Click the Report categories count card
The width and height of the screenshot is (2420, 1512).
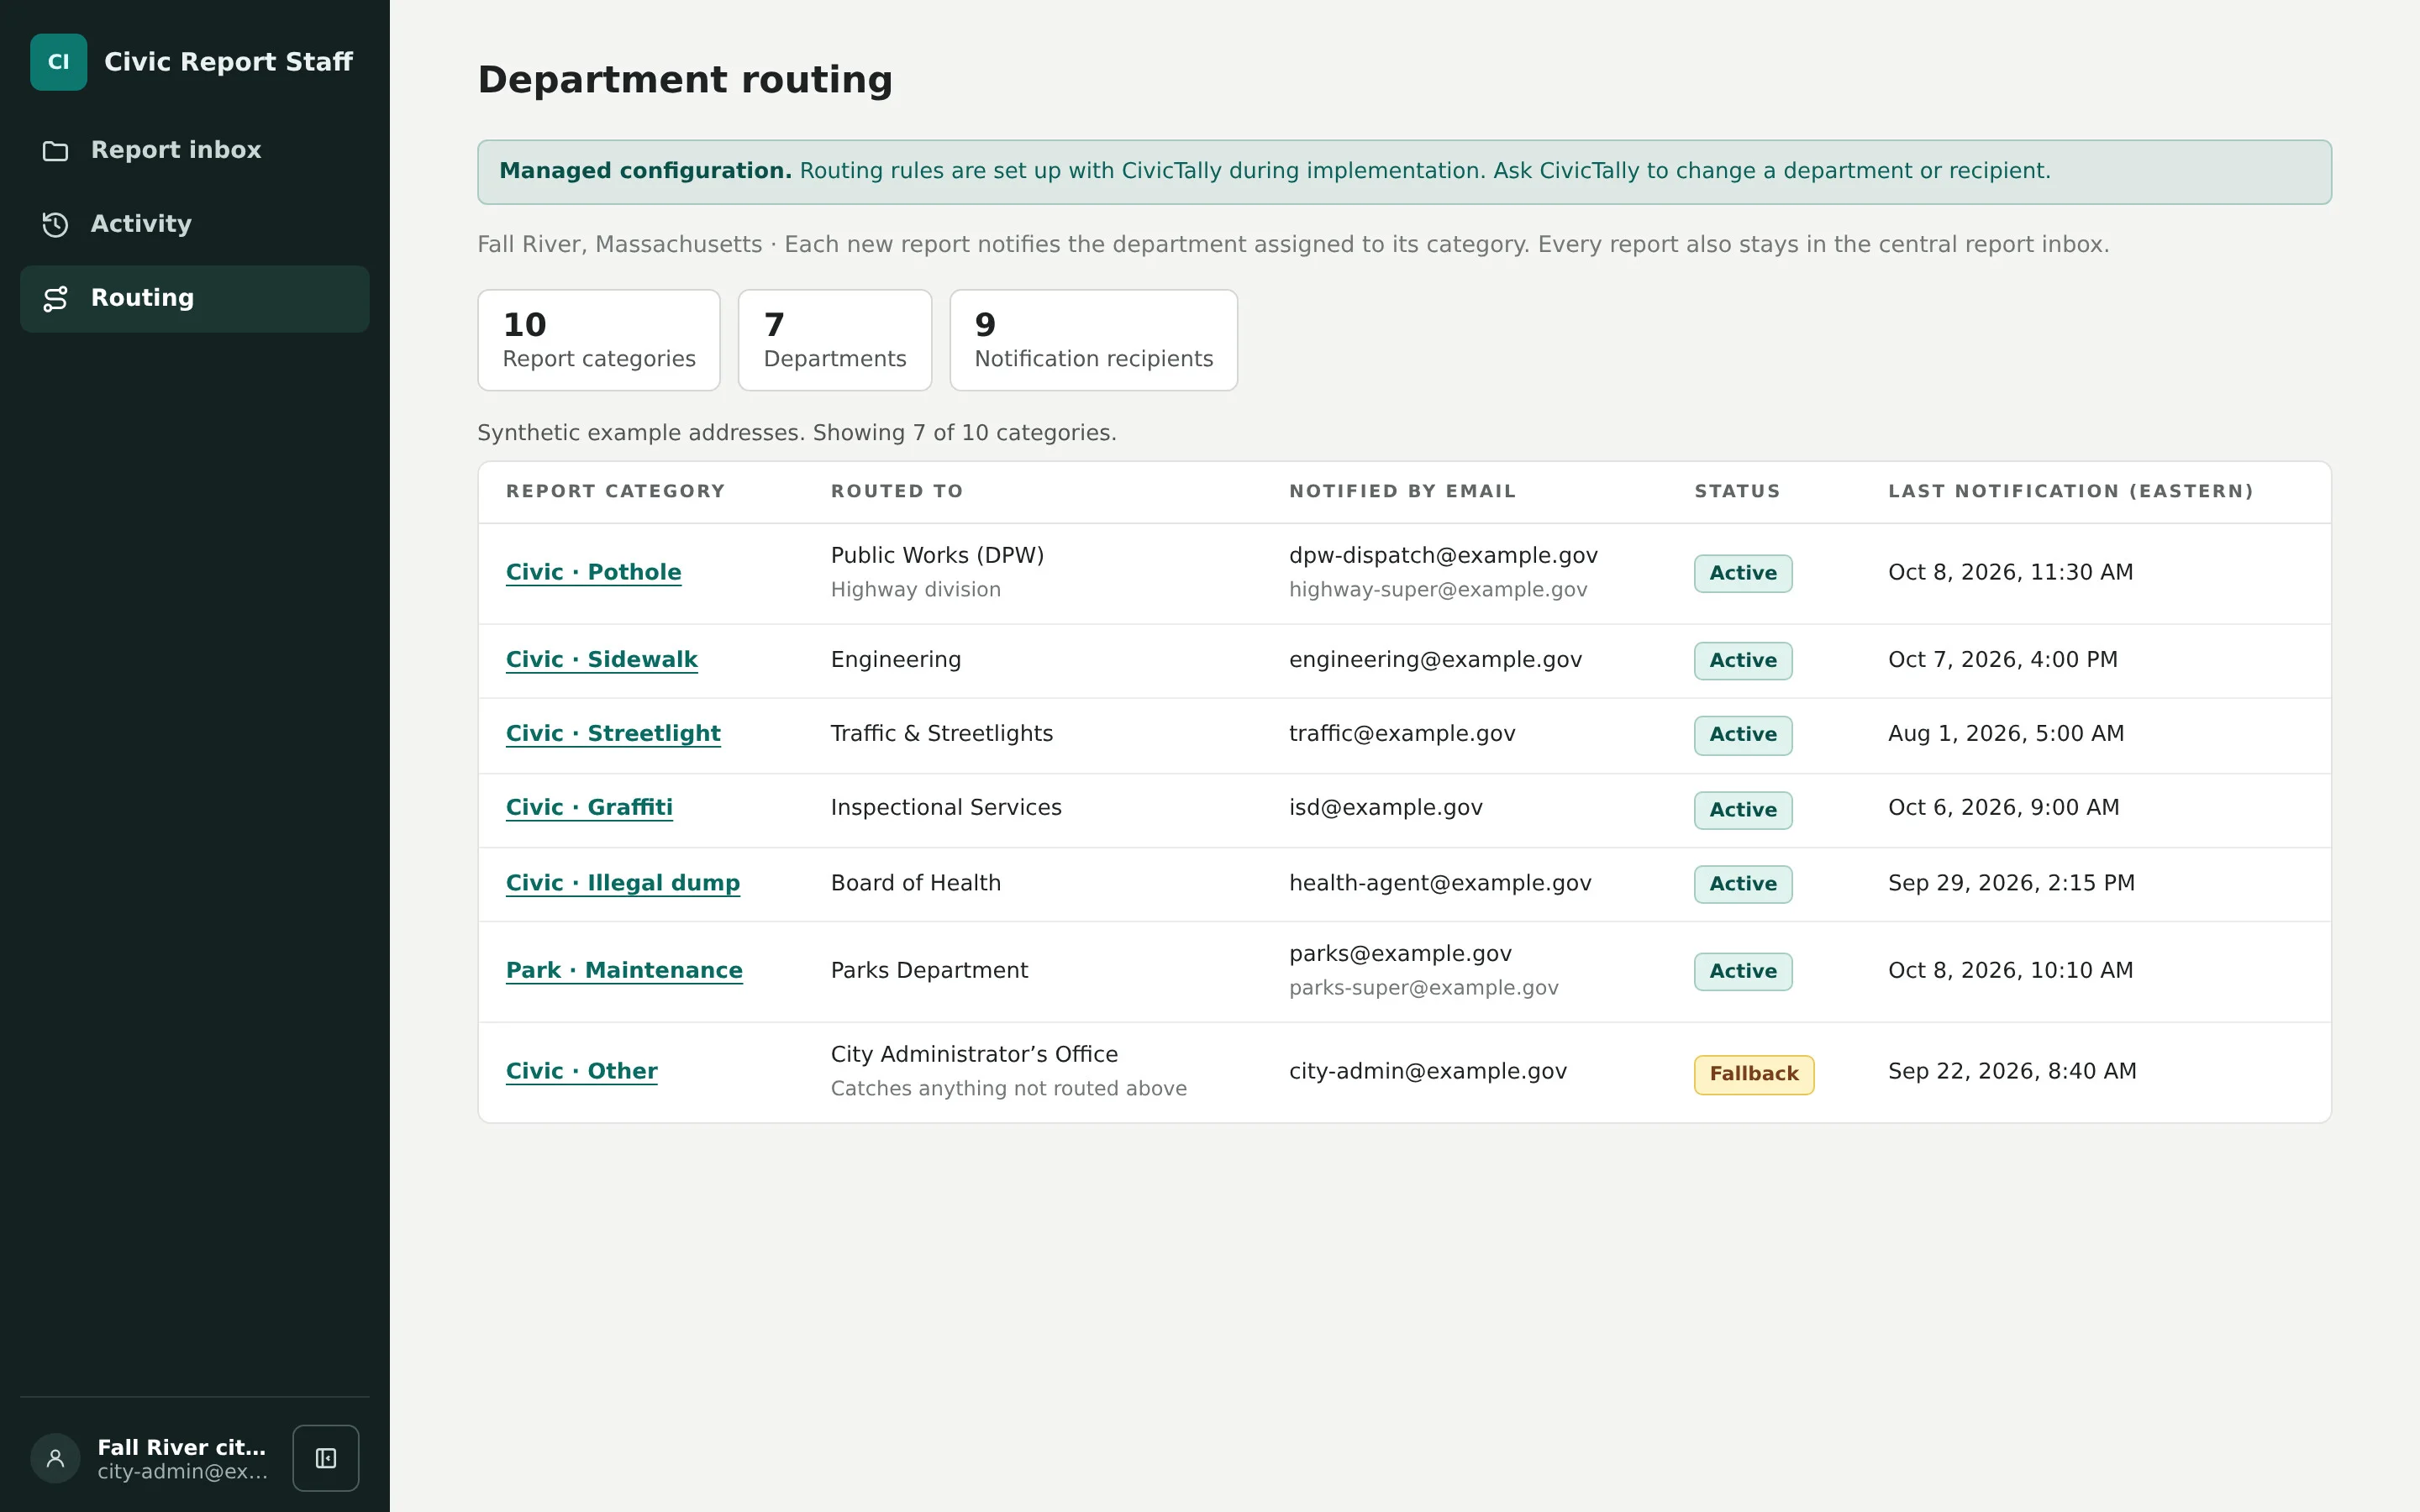pos(599,340)
